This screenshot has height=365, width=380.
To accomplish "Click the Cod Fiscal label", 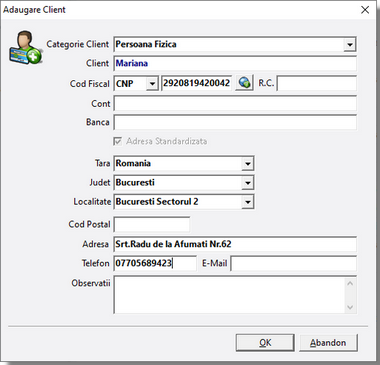I will point(90,84).
